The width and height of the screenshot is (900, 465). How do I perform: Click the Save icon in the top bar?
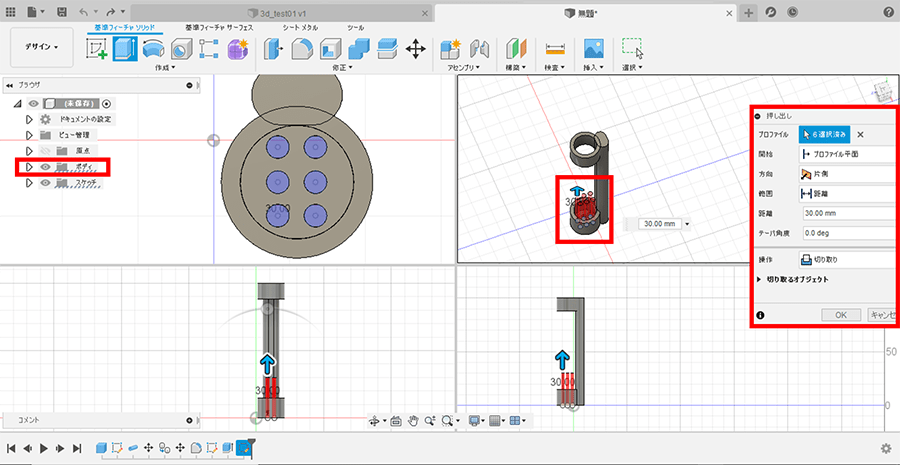coord(63,11)
